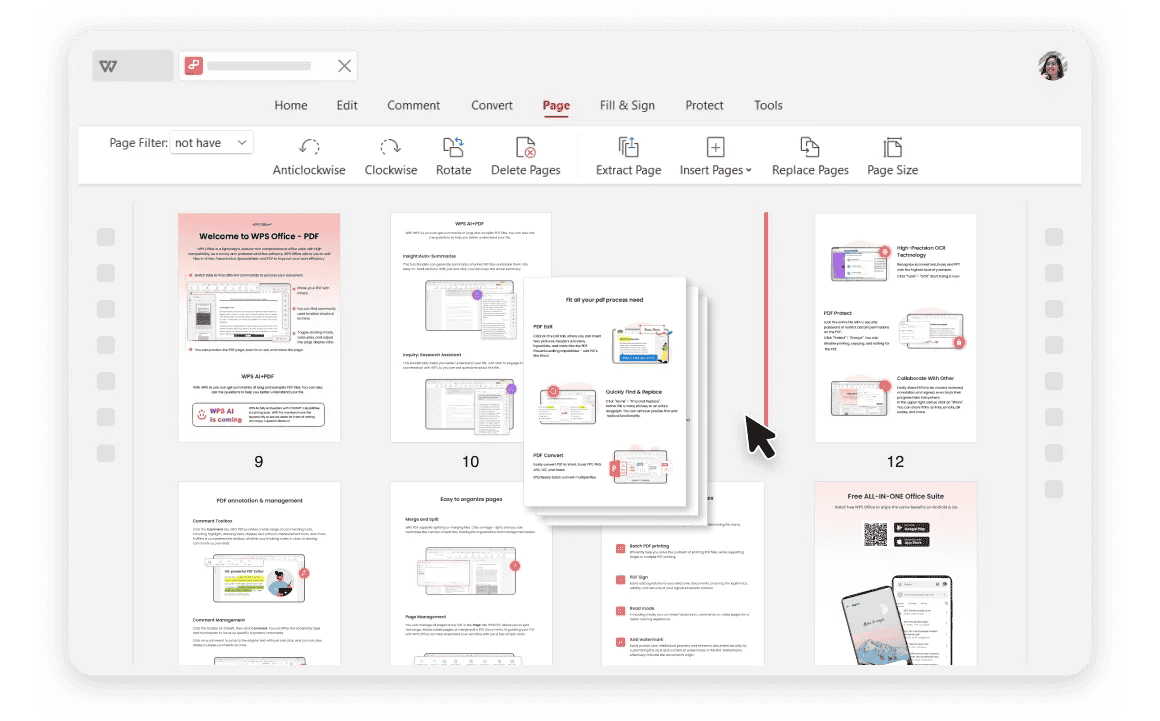Screen dimensions: 1160x721
Task: Open the Comment tab
Action: click(414, 105)
